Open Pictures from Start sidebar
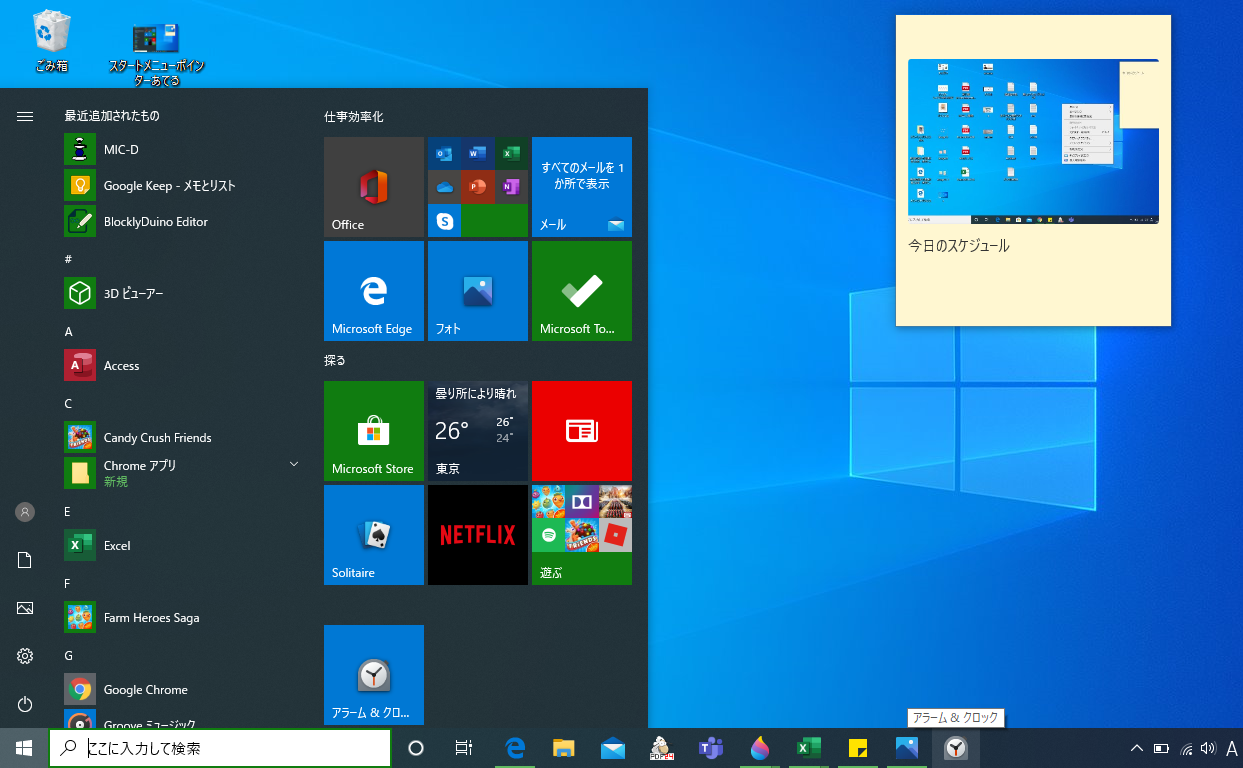 (25, 608)
